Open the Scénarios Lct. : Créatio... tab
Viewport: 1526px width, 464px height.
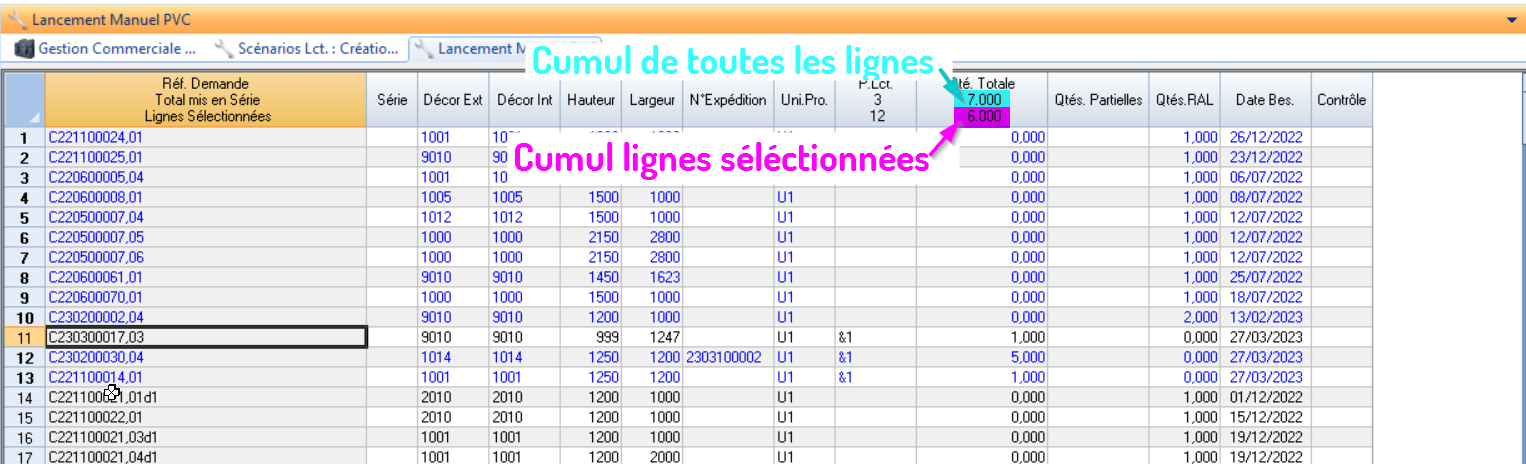[307, 48]
